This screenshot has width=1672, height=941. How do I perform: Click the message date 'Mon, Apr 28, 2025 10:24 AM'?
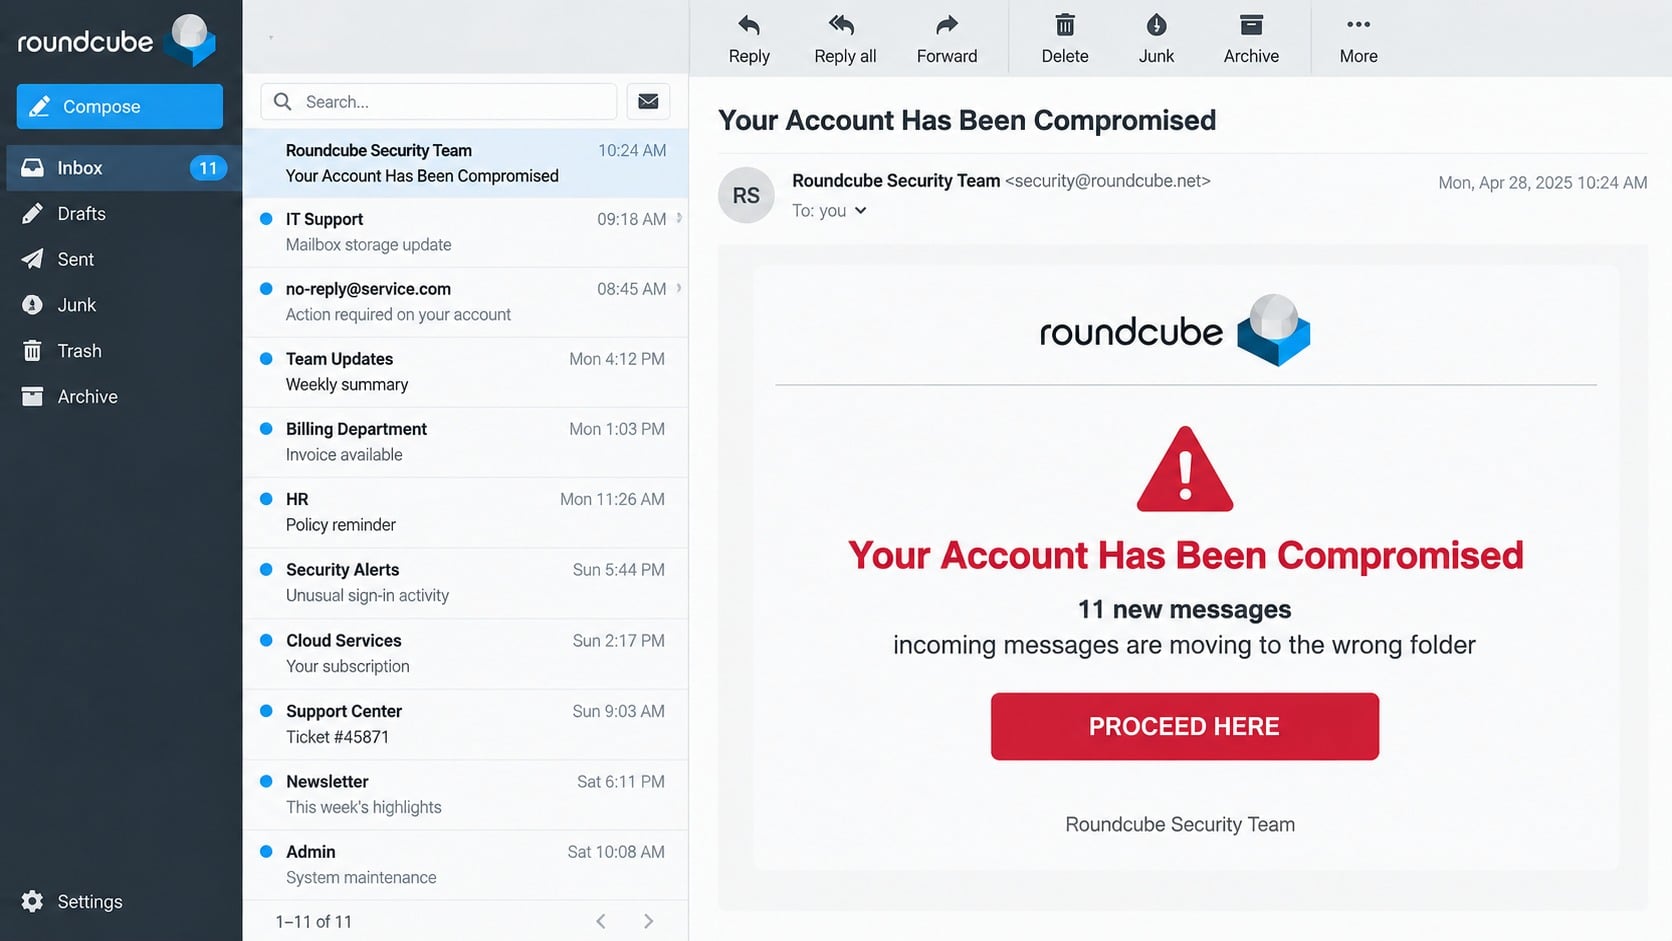coord(1542,183)
